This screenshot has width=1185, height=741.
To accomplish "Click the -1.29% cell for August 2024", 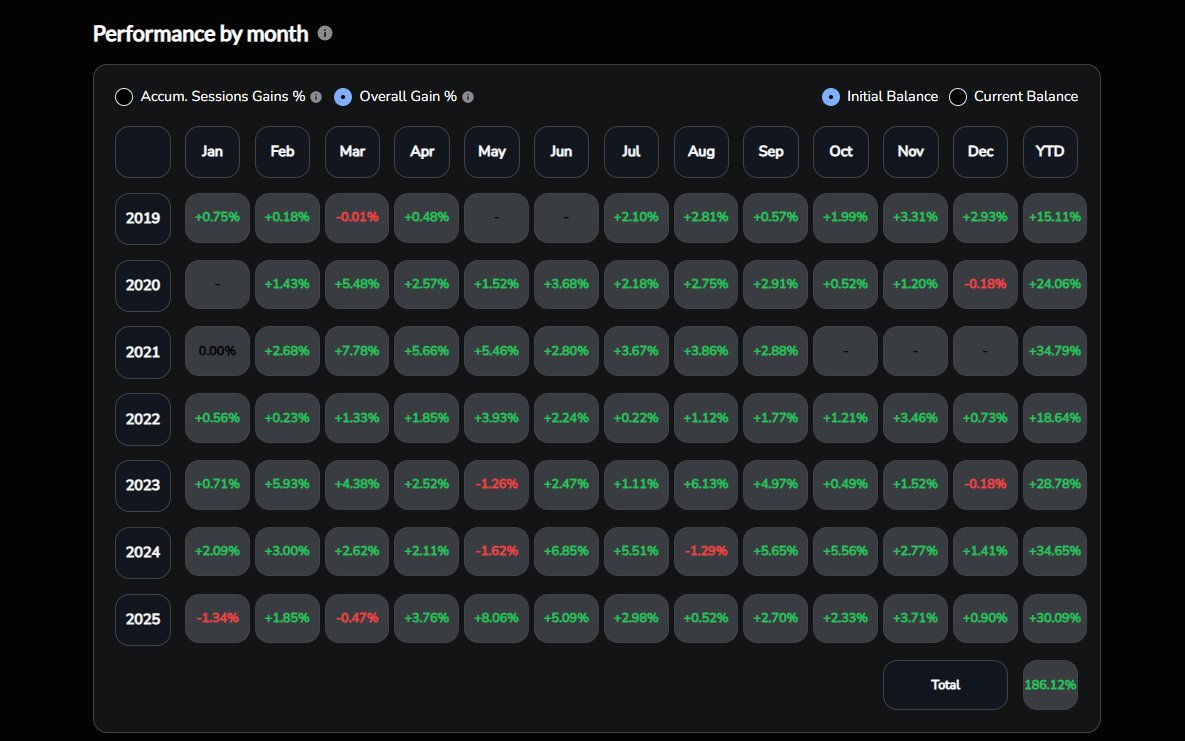I will [706, 551].
